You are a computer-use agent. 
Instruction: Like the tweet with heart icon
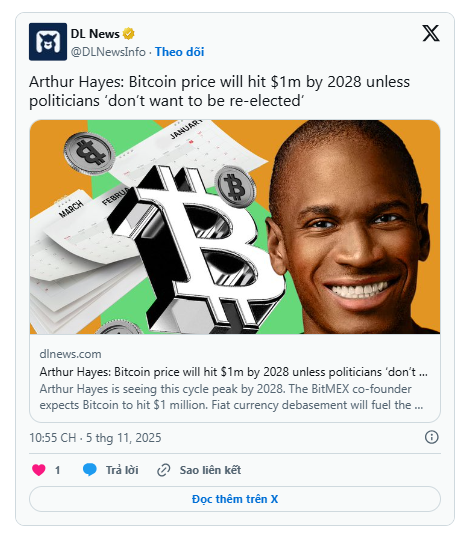click(39, 470)
